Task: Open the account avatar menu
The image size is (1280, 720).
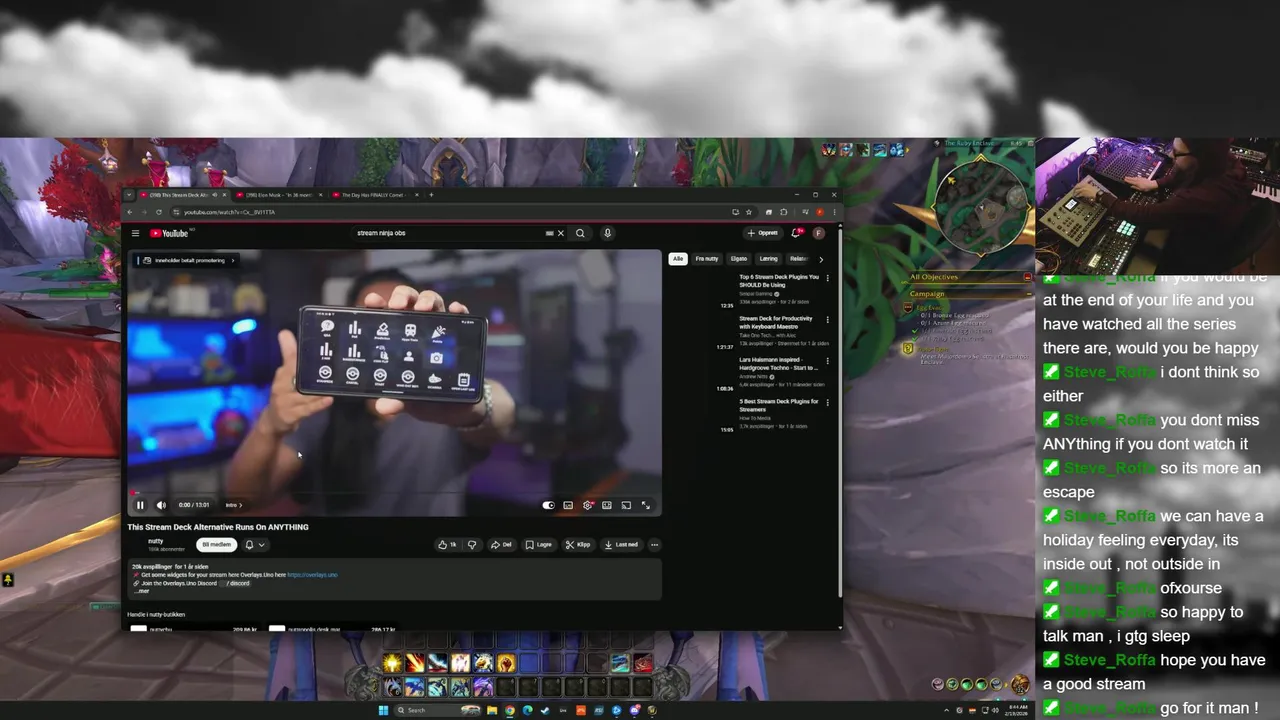Action: [818, 233]
